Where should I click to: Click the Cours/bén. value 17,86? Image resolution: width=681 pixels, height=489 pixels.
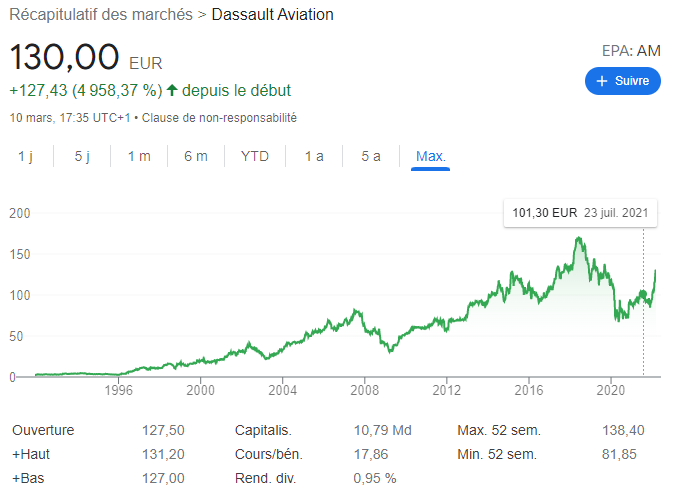(370, 454)
